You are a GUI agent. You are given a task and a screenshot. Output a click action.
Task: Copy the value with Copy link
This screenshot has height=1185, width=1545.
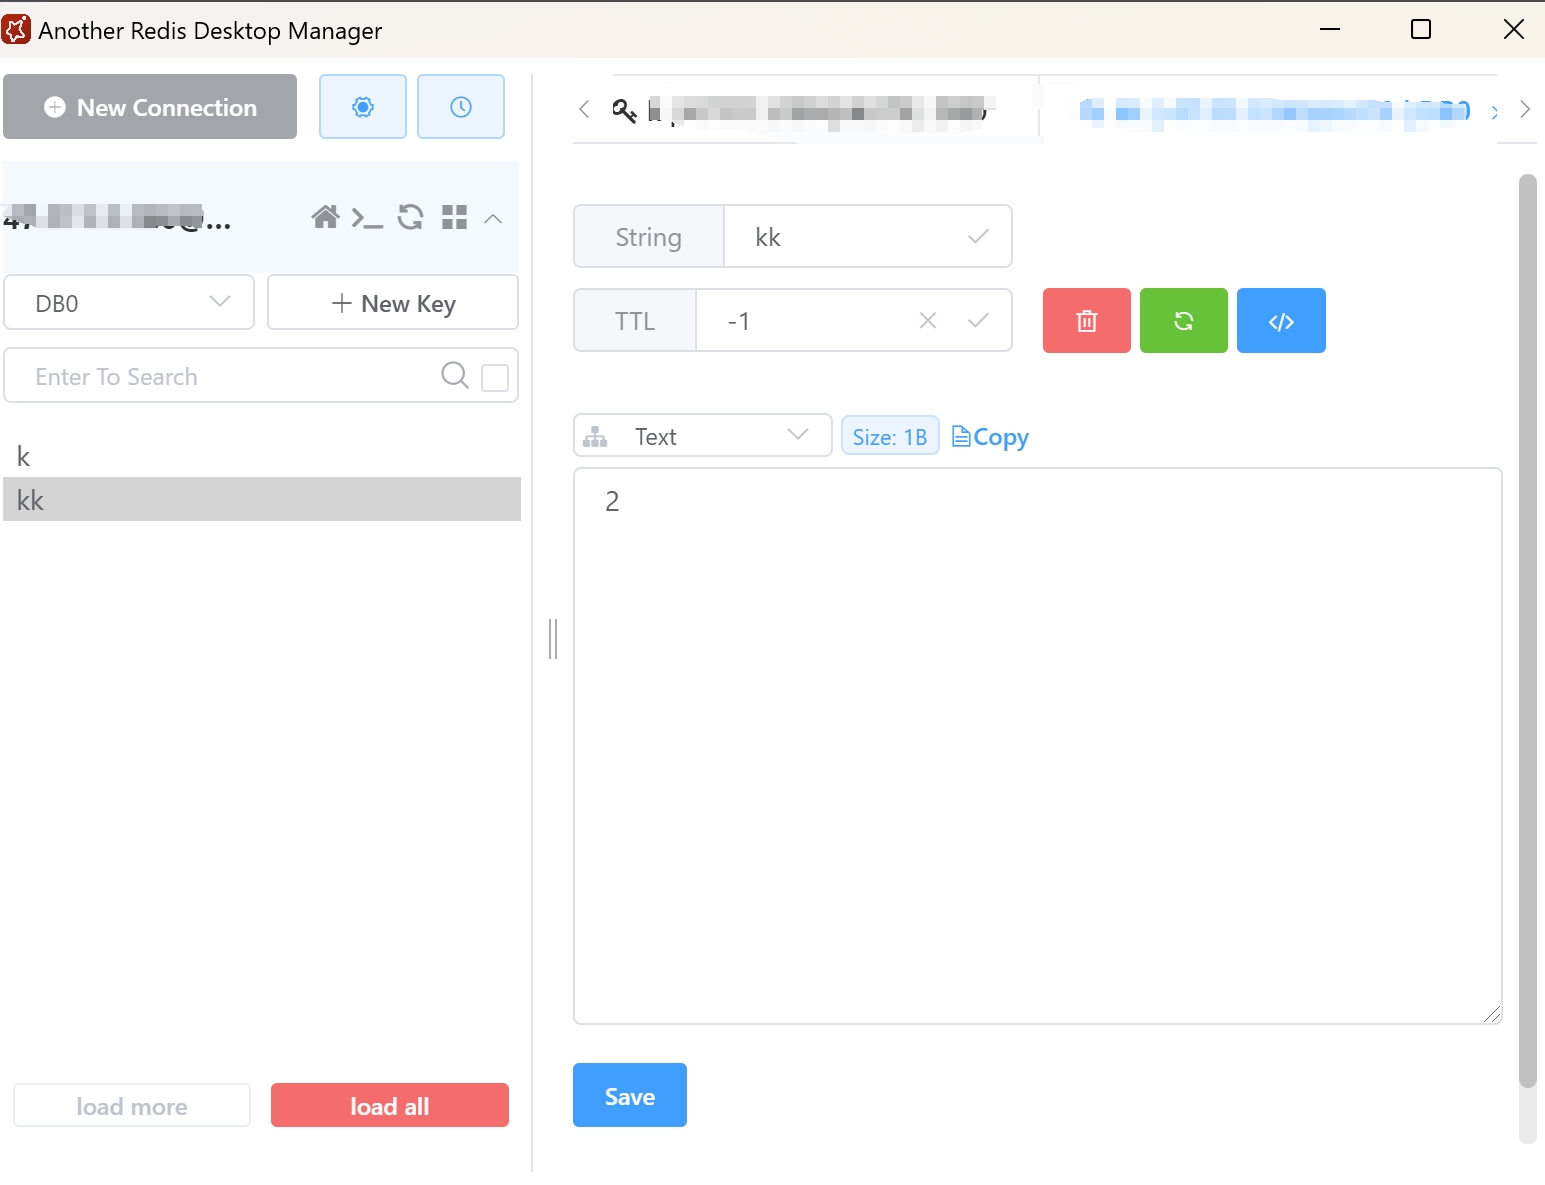coord(990,437)
